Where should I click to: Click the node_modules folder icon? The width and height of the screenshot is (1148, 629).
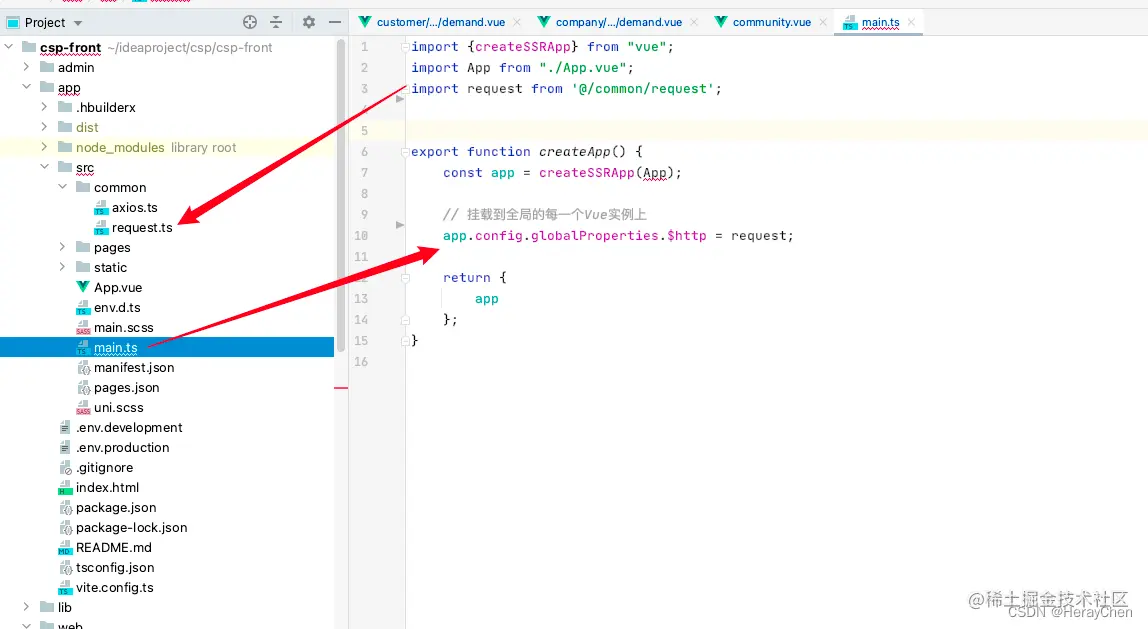pos(65,146)
